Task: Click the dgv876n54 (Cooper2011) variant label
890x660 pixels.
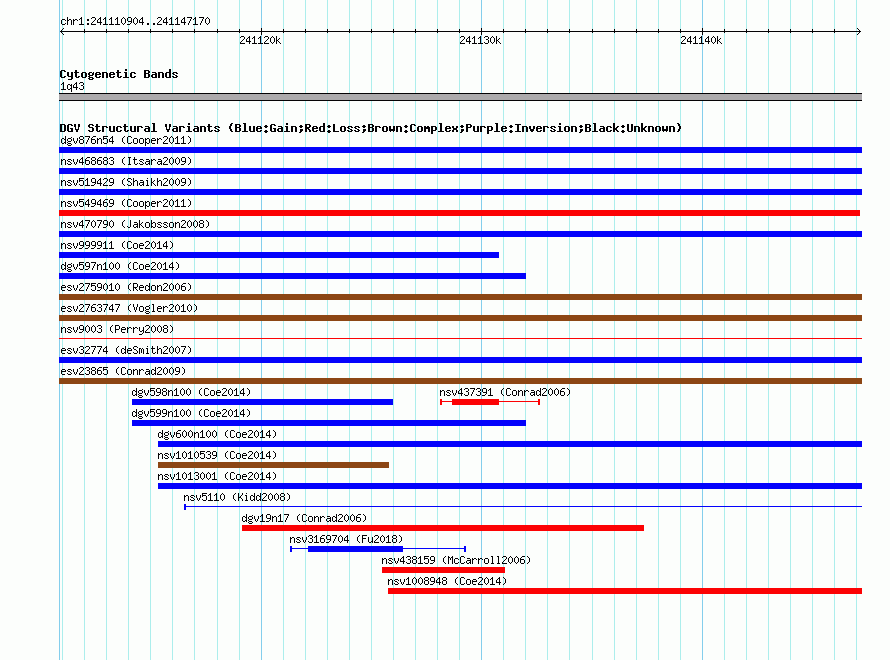Action: (126, 140)
